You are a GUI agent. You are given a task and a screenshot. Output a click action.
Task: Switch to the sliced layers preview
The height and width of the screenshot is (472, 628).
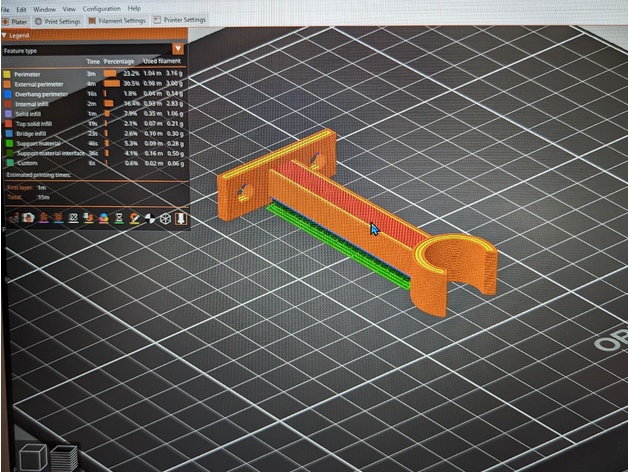pyautogui.click(x=64, y=457)
